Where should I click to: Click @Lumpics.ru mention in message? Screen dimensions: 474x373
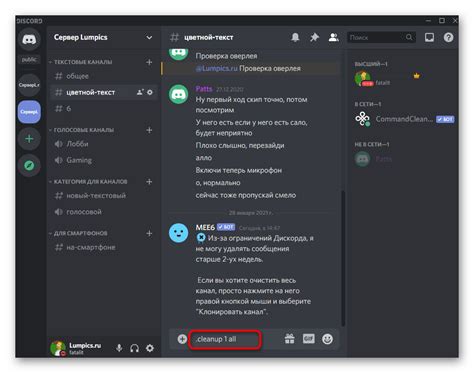point(216,68)
